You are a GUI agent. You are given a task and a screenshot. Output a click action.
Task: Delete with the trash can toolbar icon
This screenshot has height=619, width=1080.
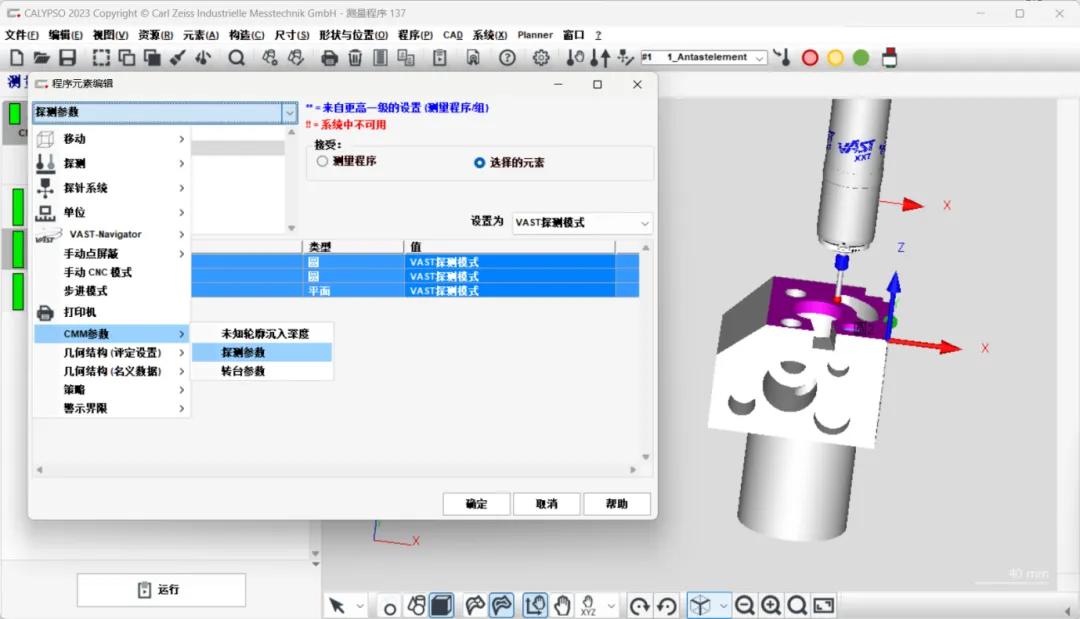click(355, 58)
